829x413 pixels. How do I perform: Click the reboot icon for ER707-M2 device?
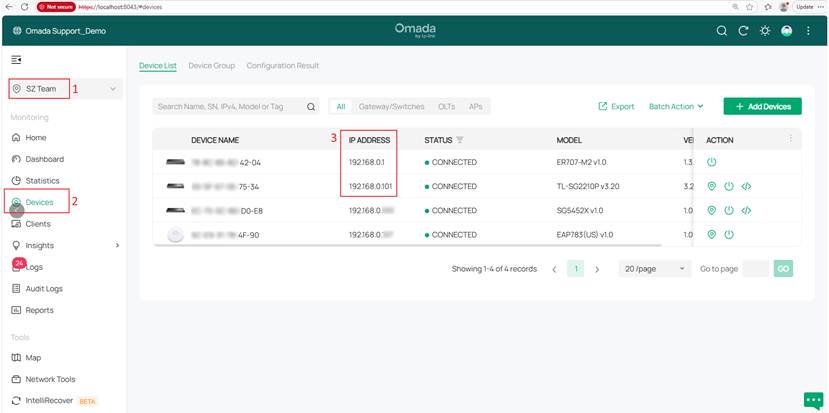[x=712, y=162]
